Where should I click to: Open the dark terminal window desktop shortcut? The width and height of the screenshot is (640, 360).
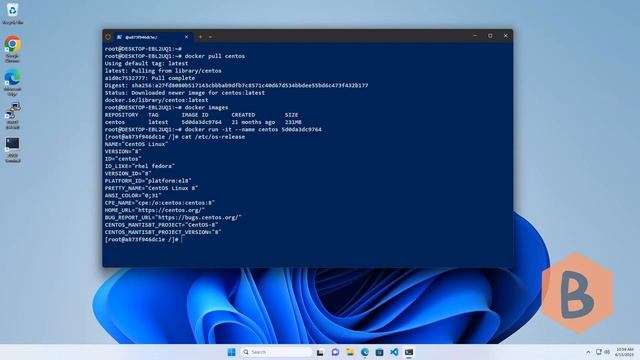pos(12,149)
